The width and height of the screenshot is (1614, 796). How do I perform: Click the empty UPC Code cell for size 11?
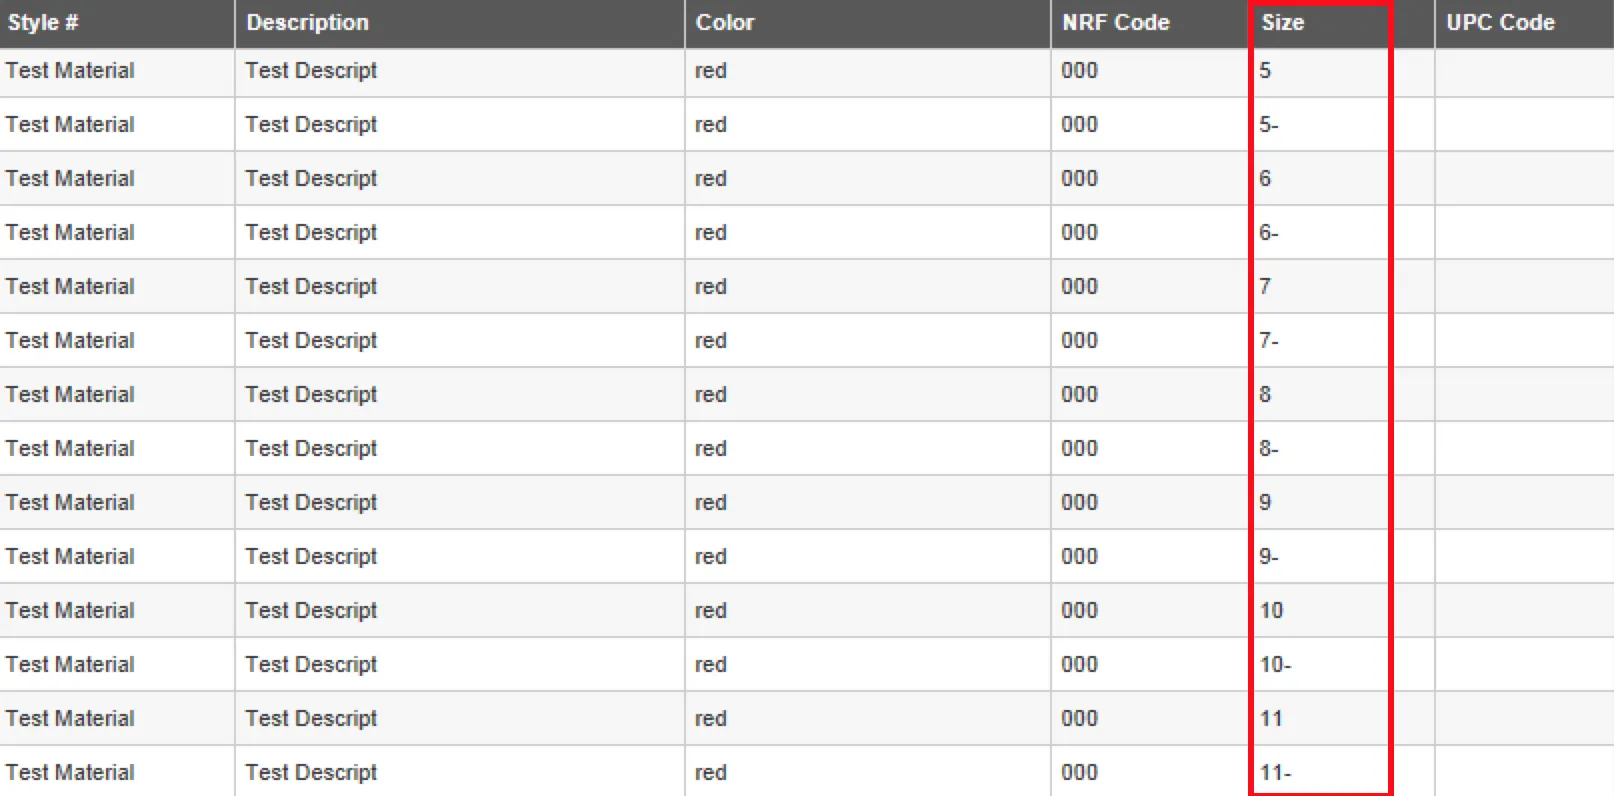[1523, 719]
